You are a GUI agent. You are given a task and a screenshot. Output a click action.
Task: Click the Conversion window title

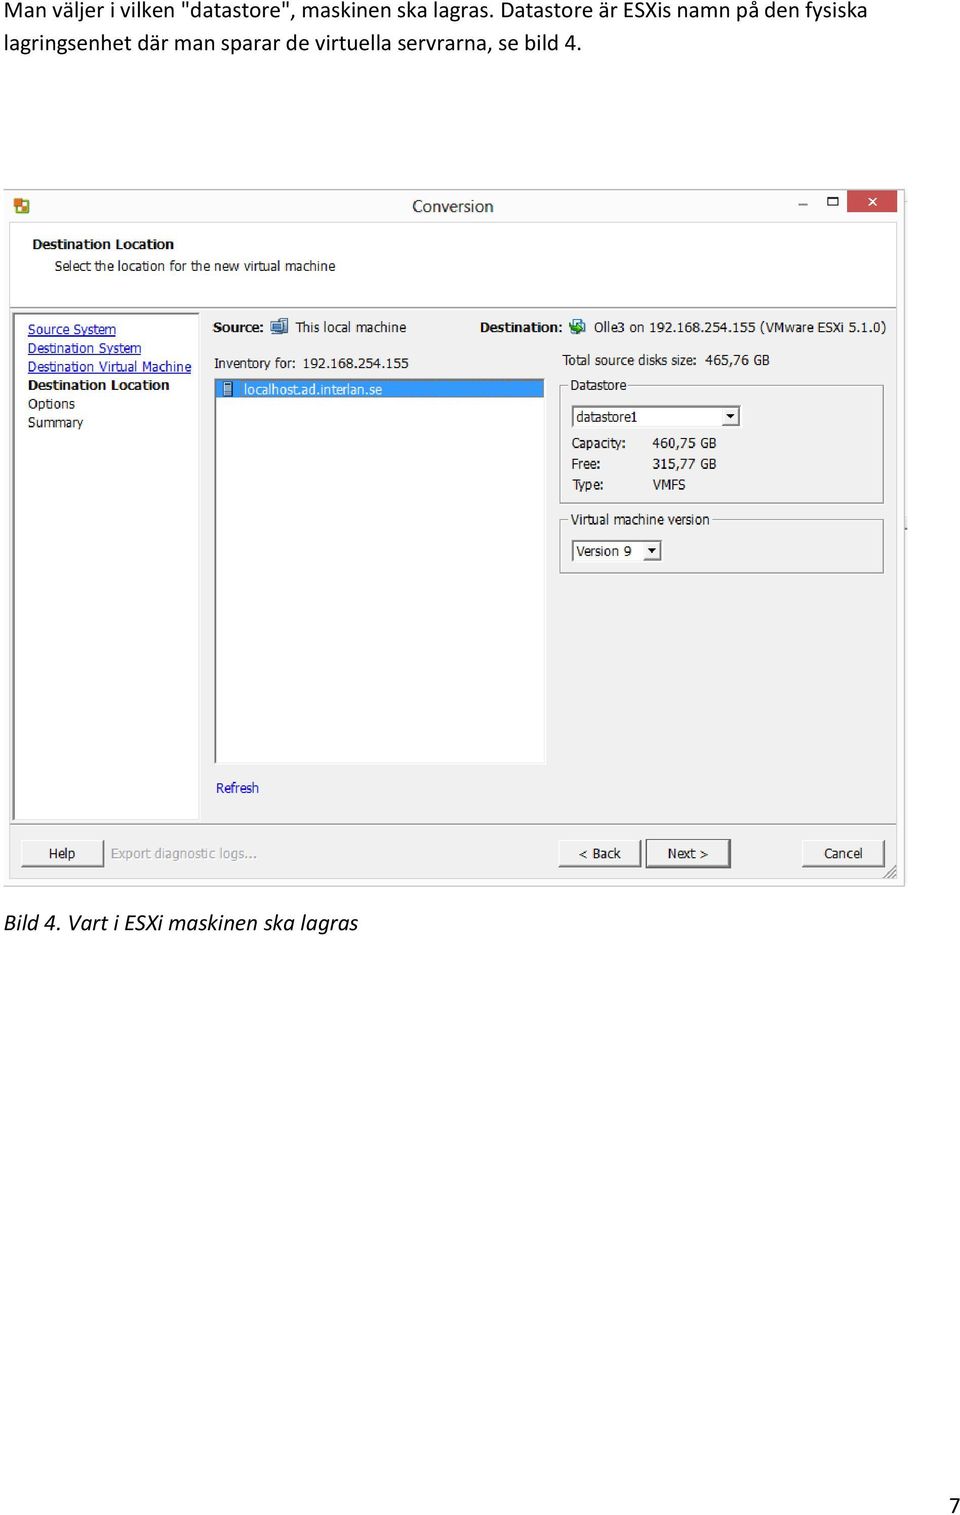453,206
